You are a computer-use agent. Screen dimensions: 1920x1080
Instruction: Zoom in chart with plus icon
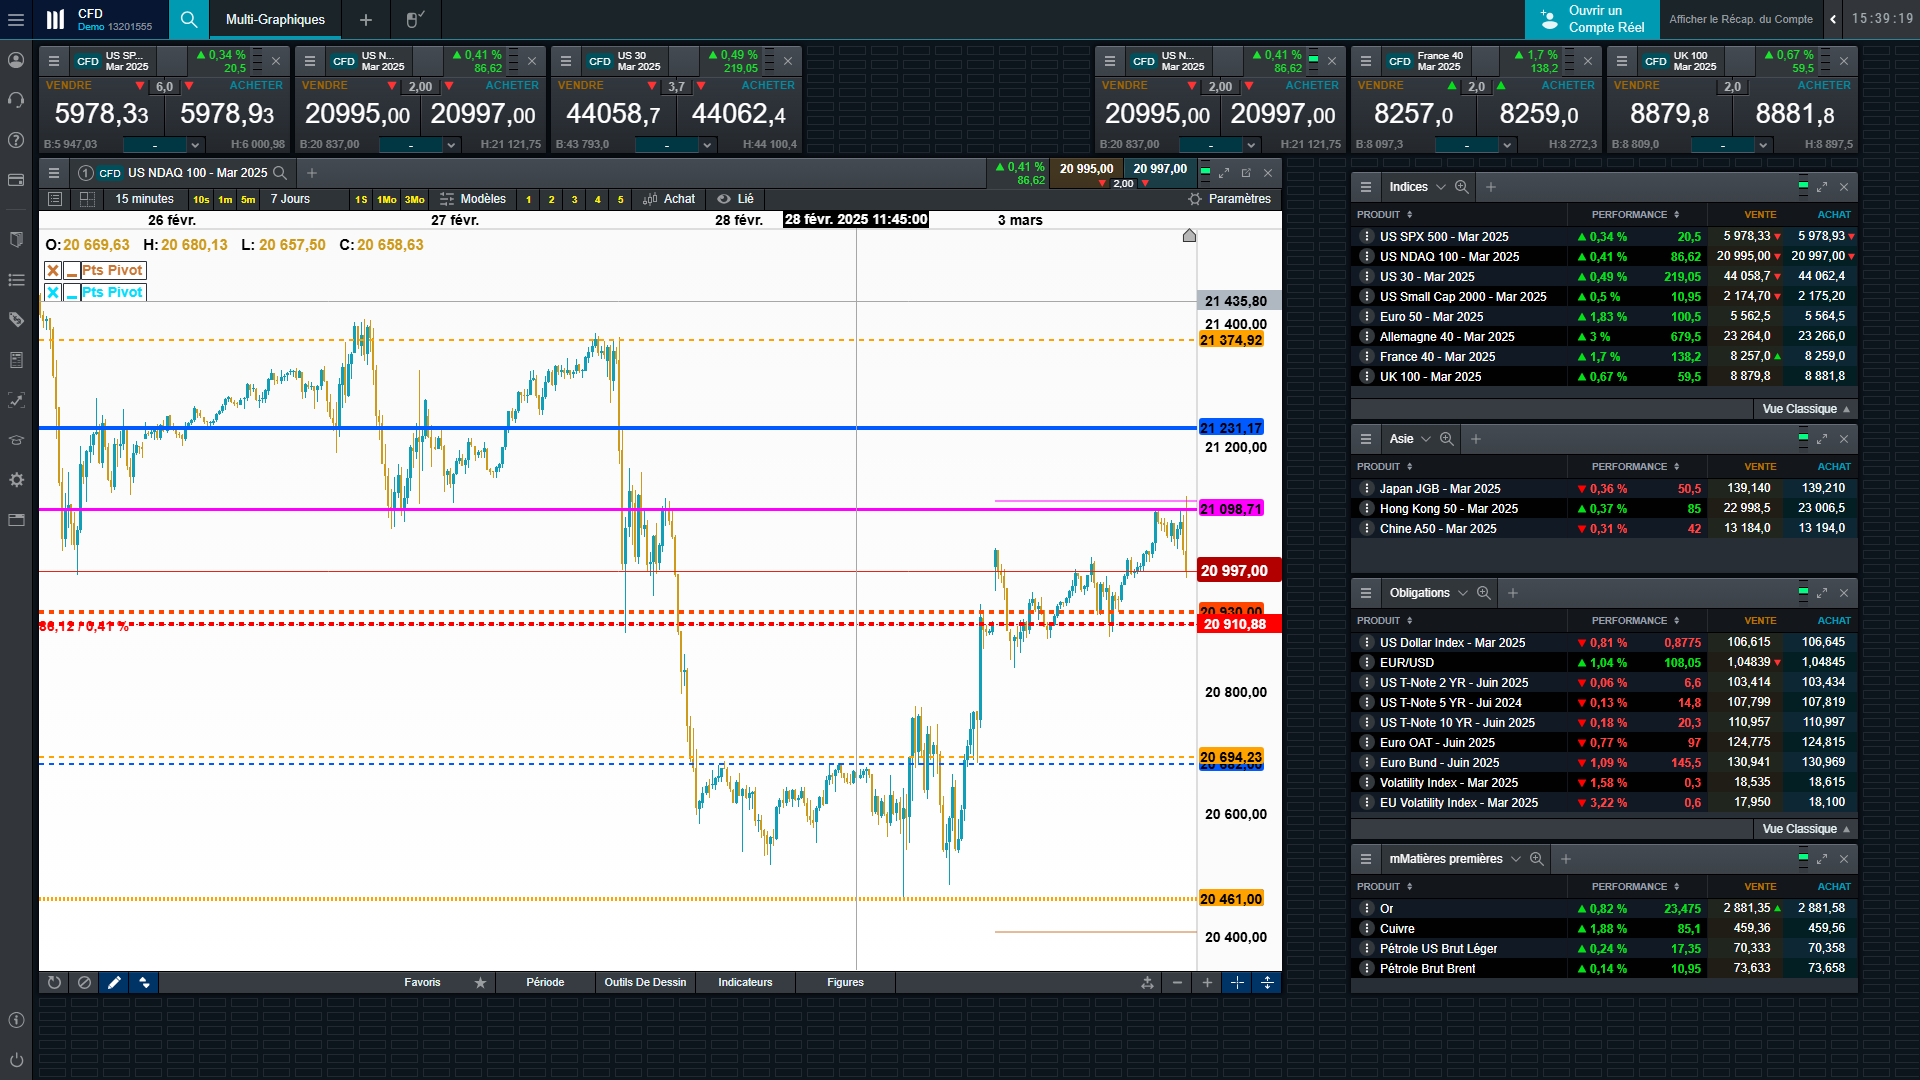[x=1207, y=983]
